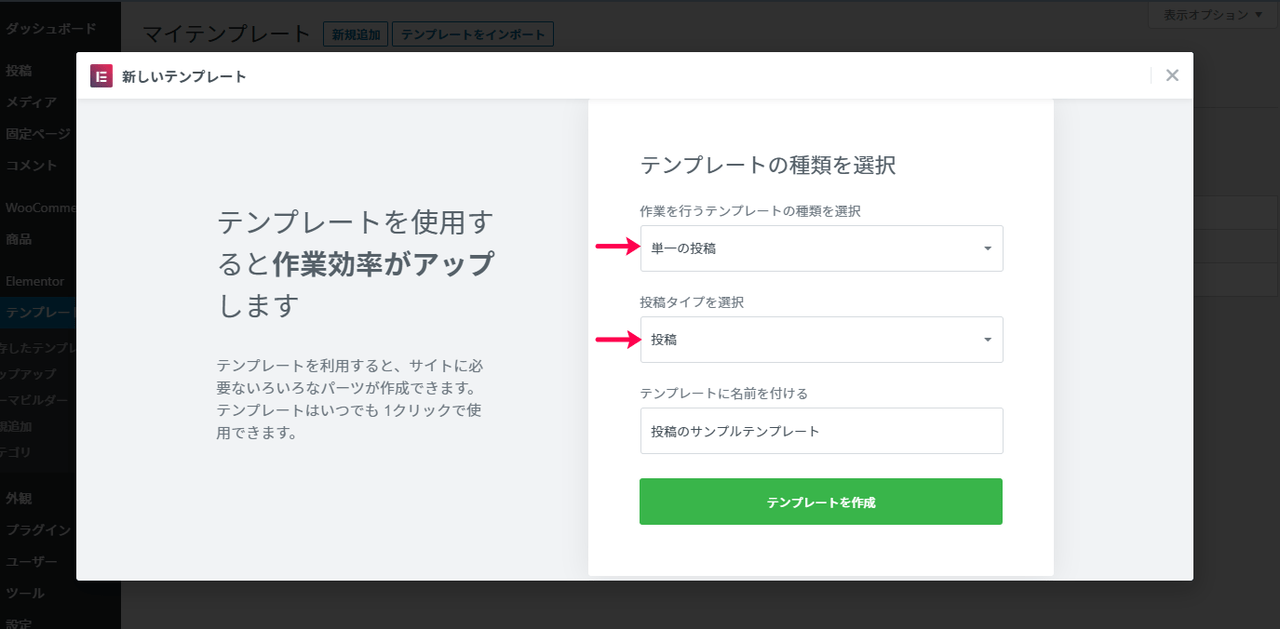Open 投稿 in the WordPress sidebar

(x=19, y=71)
